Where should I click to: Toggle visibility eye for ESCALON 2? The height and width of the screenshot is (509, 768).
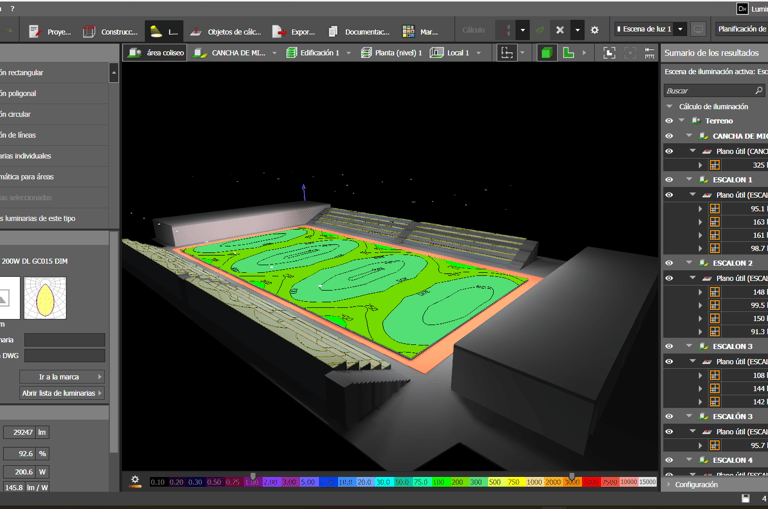[669, 263]
